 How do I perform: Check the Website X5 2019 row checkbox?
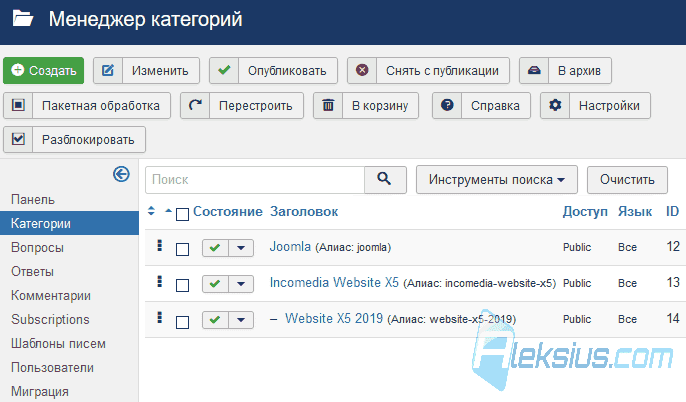pyautogui.click(x=182, y=322)
